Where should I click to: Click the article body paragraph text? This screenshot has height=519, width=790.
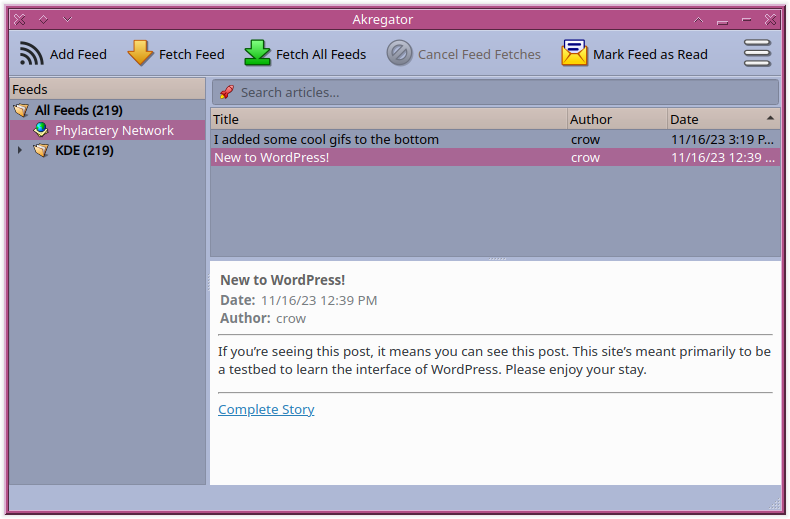(494, 360)
